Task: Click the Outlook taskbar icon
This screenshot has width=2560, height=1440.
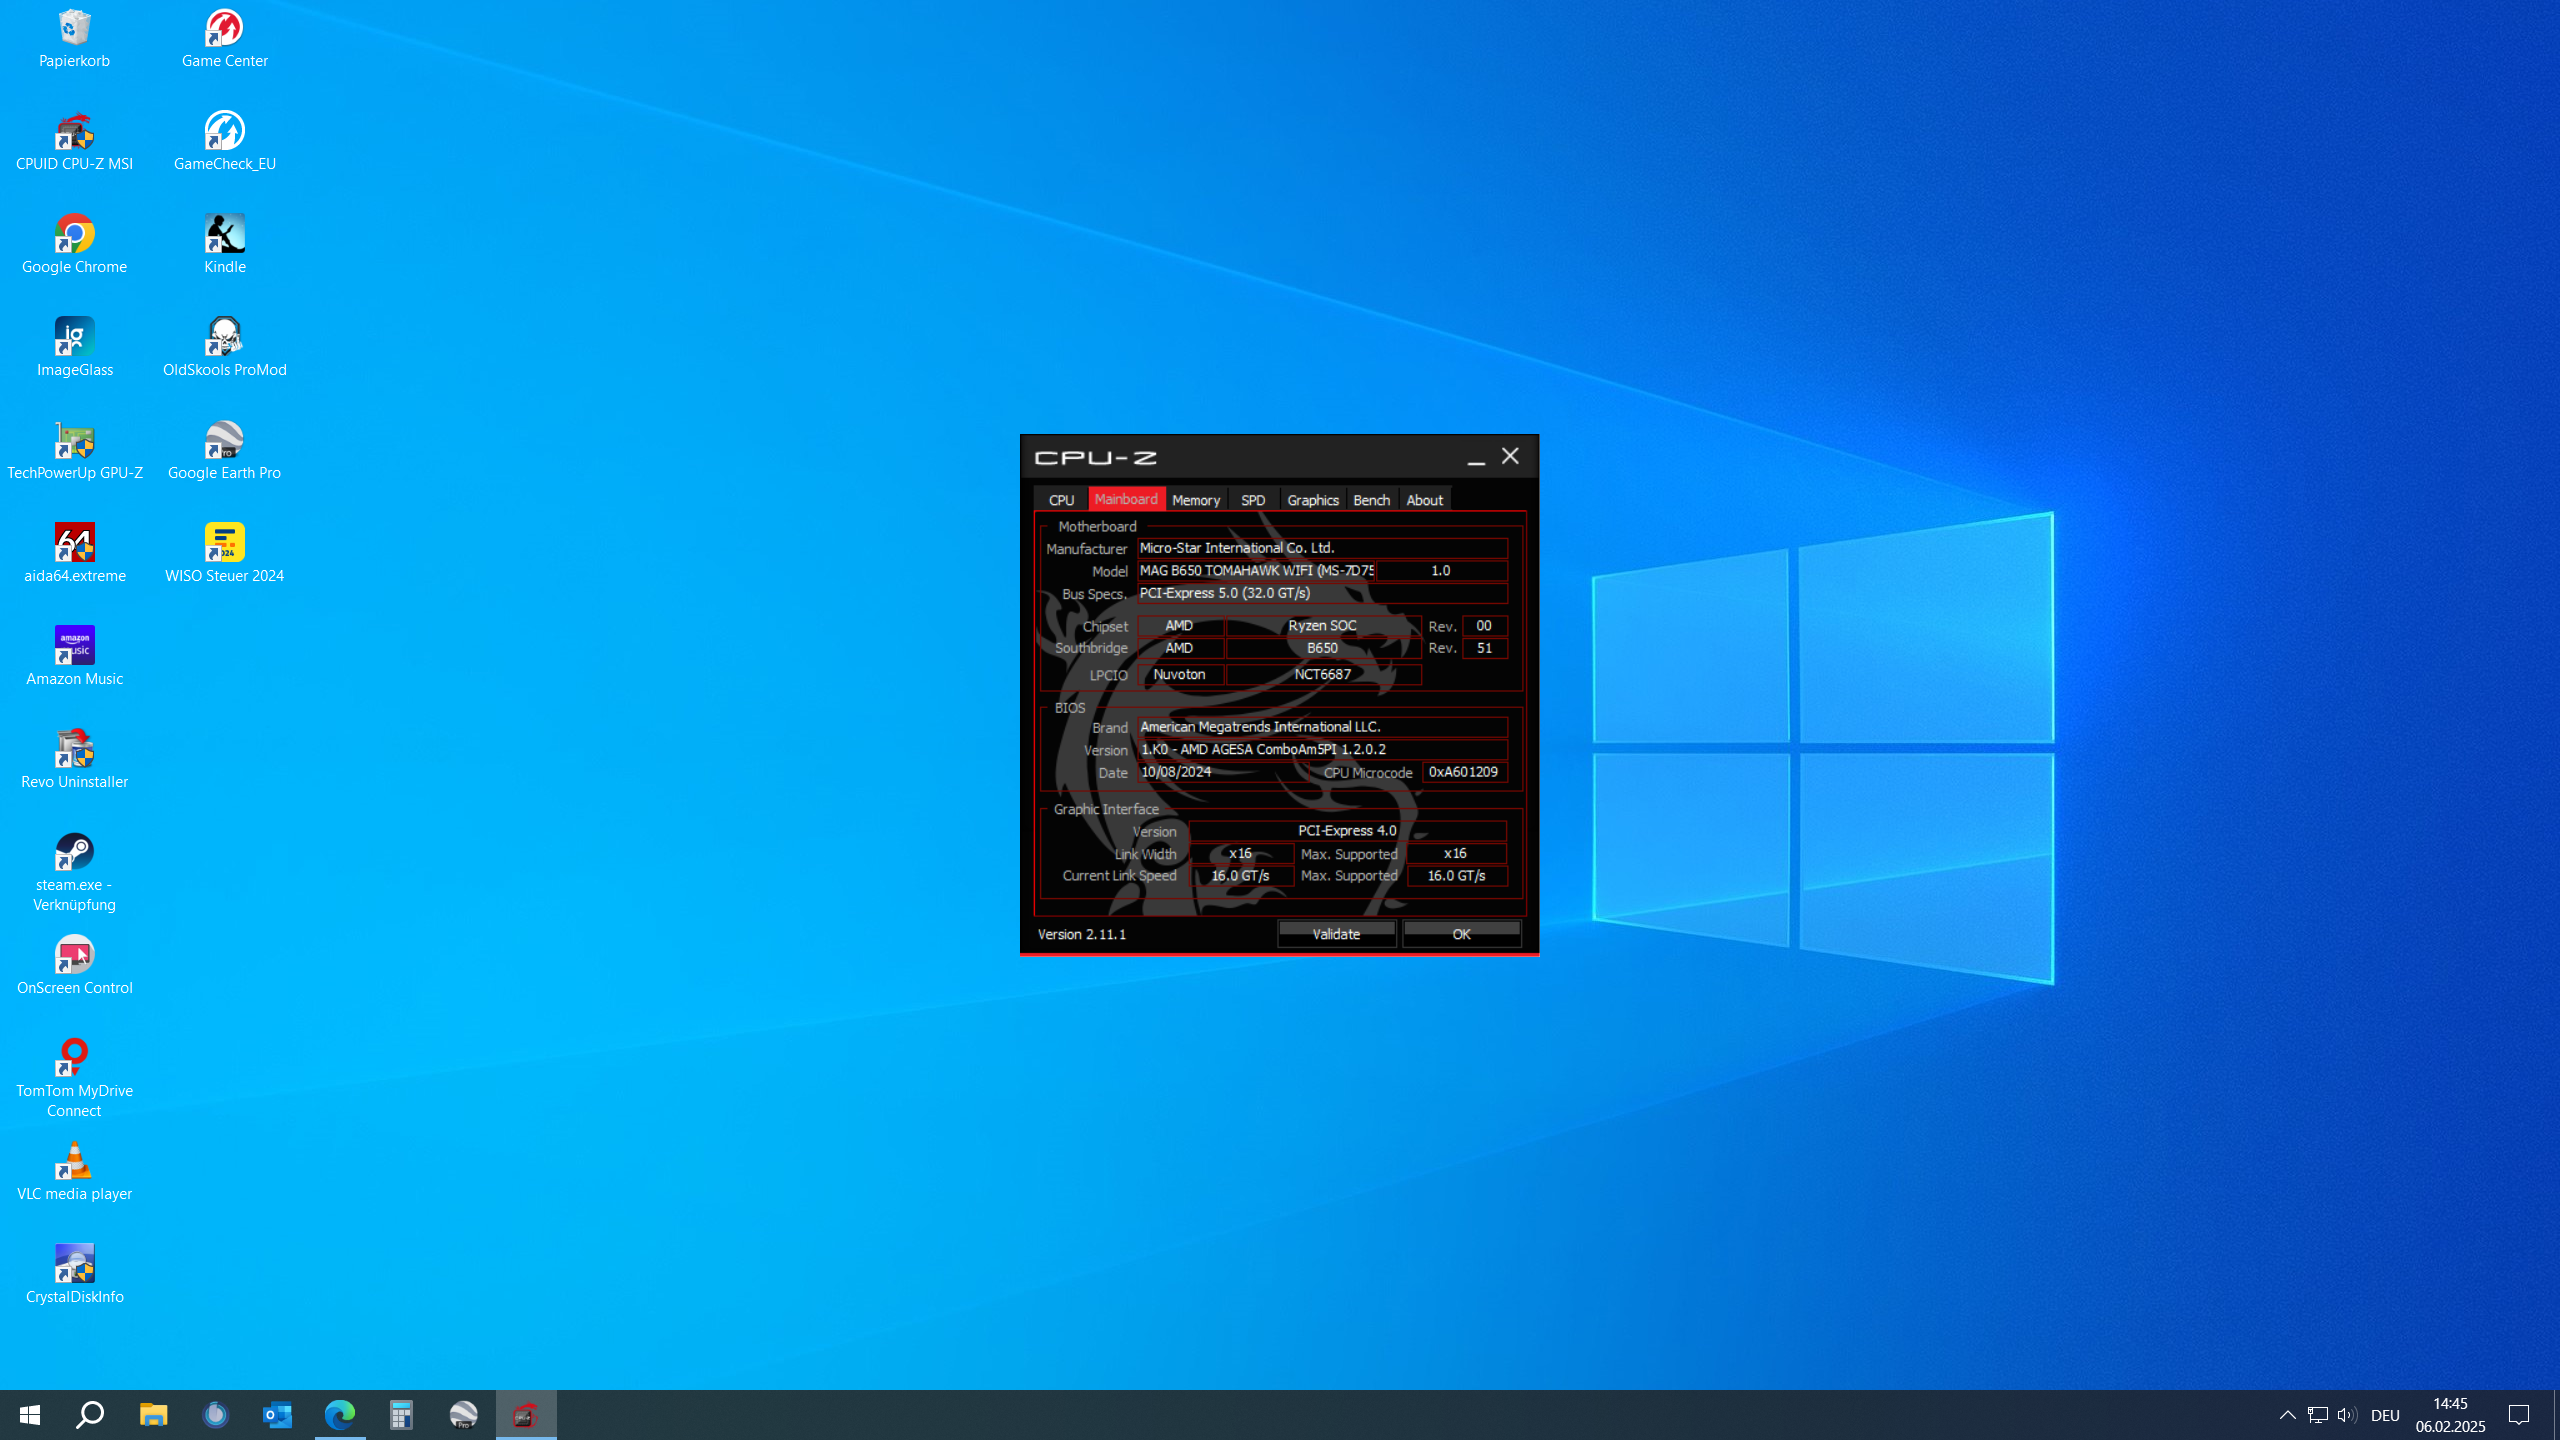Action: (x=277, y=1415)
